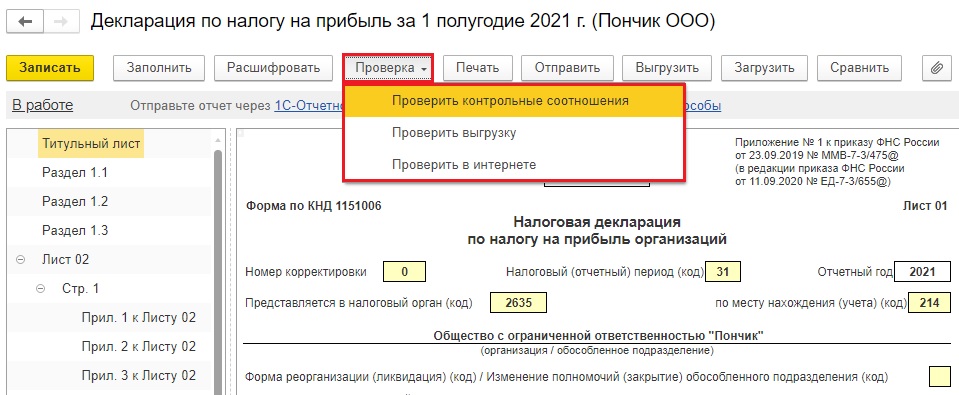The image size is (959, 395).
Task: Click the period code field 31
Action: coord(723,272)
